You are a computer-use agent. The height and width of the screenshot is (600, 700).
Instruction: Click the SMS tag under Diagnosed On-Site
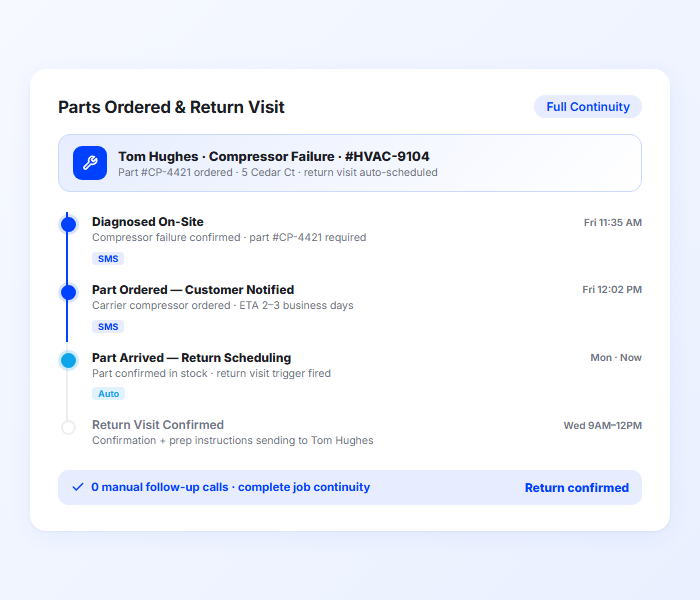pos(108,258)
